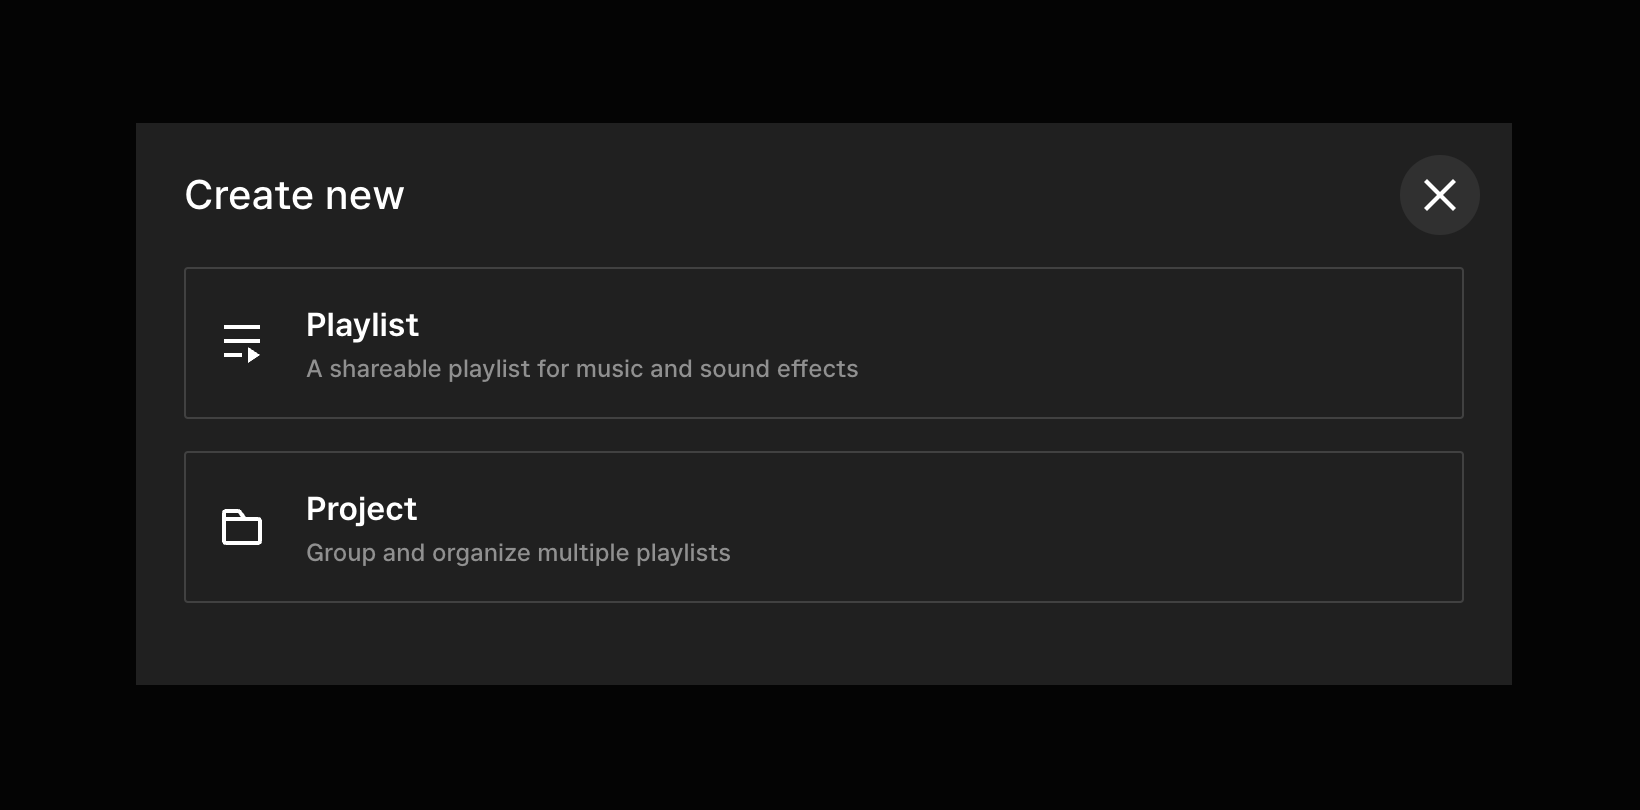Select the Playlist option title
1640x810 pixels.
tap(362, 325)
